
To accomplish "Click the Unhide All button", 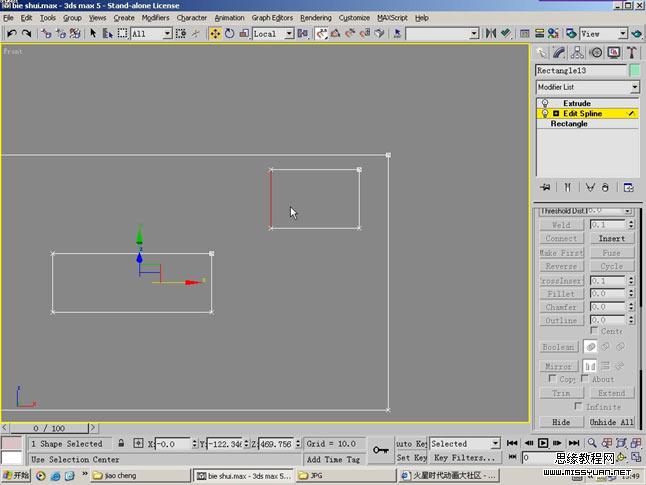I will pos(611,422).
